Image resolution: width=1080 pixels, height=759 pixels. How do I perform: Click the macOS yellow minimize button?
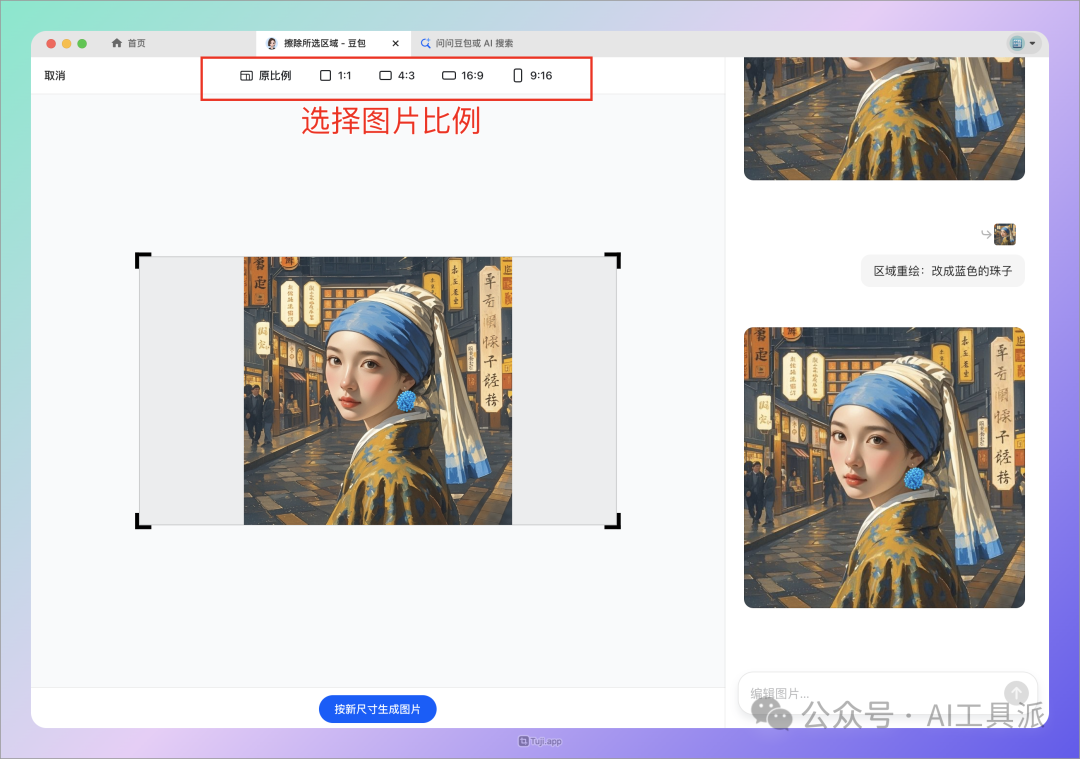click(x=67, y=43)
